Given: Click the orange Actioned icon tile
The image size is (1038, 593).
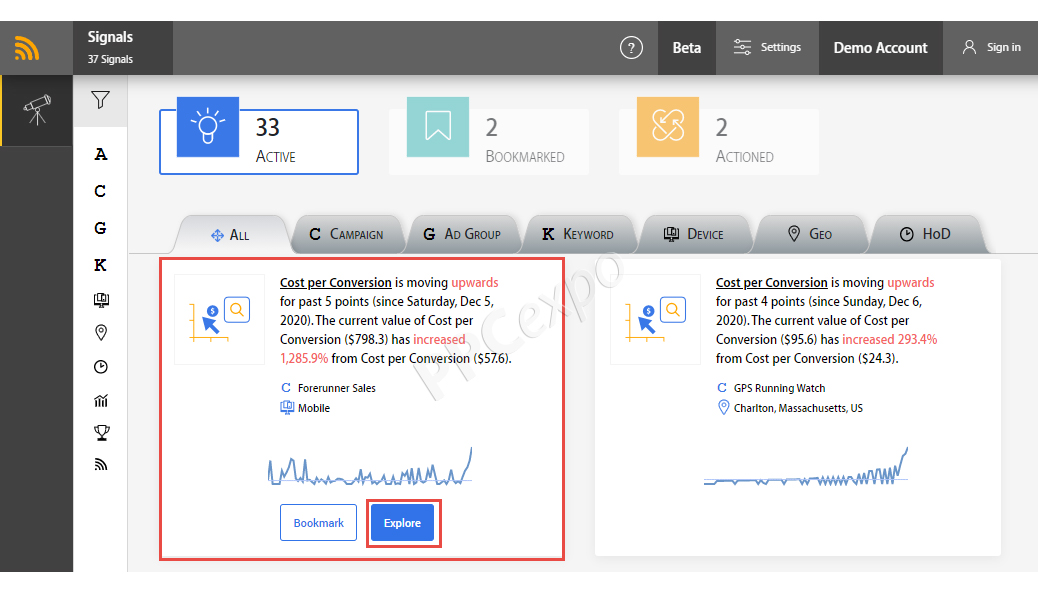Looking at the screenshot, I should tap(667, 126).
